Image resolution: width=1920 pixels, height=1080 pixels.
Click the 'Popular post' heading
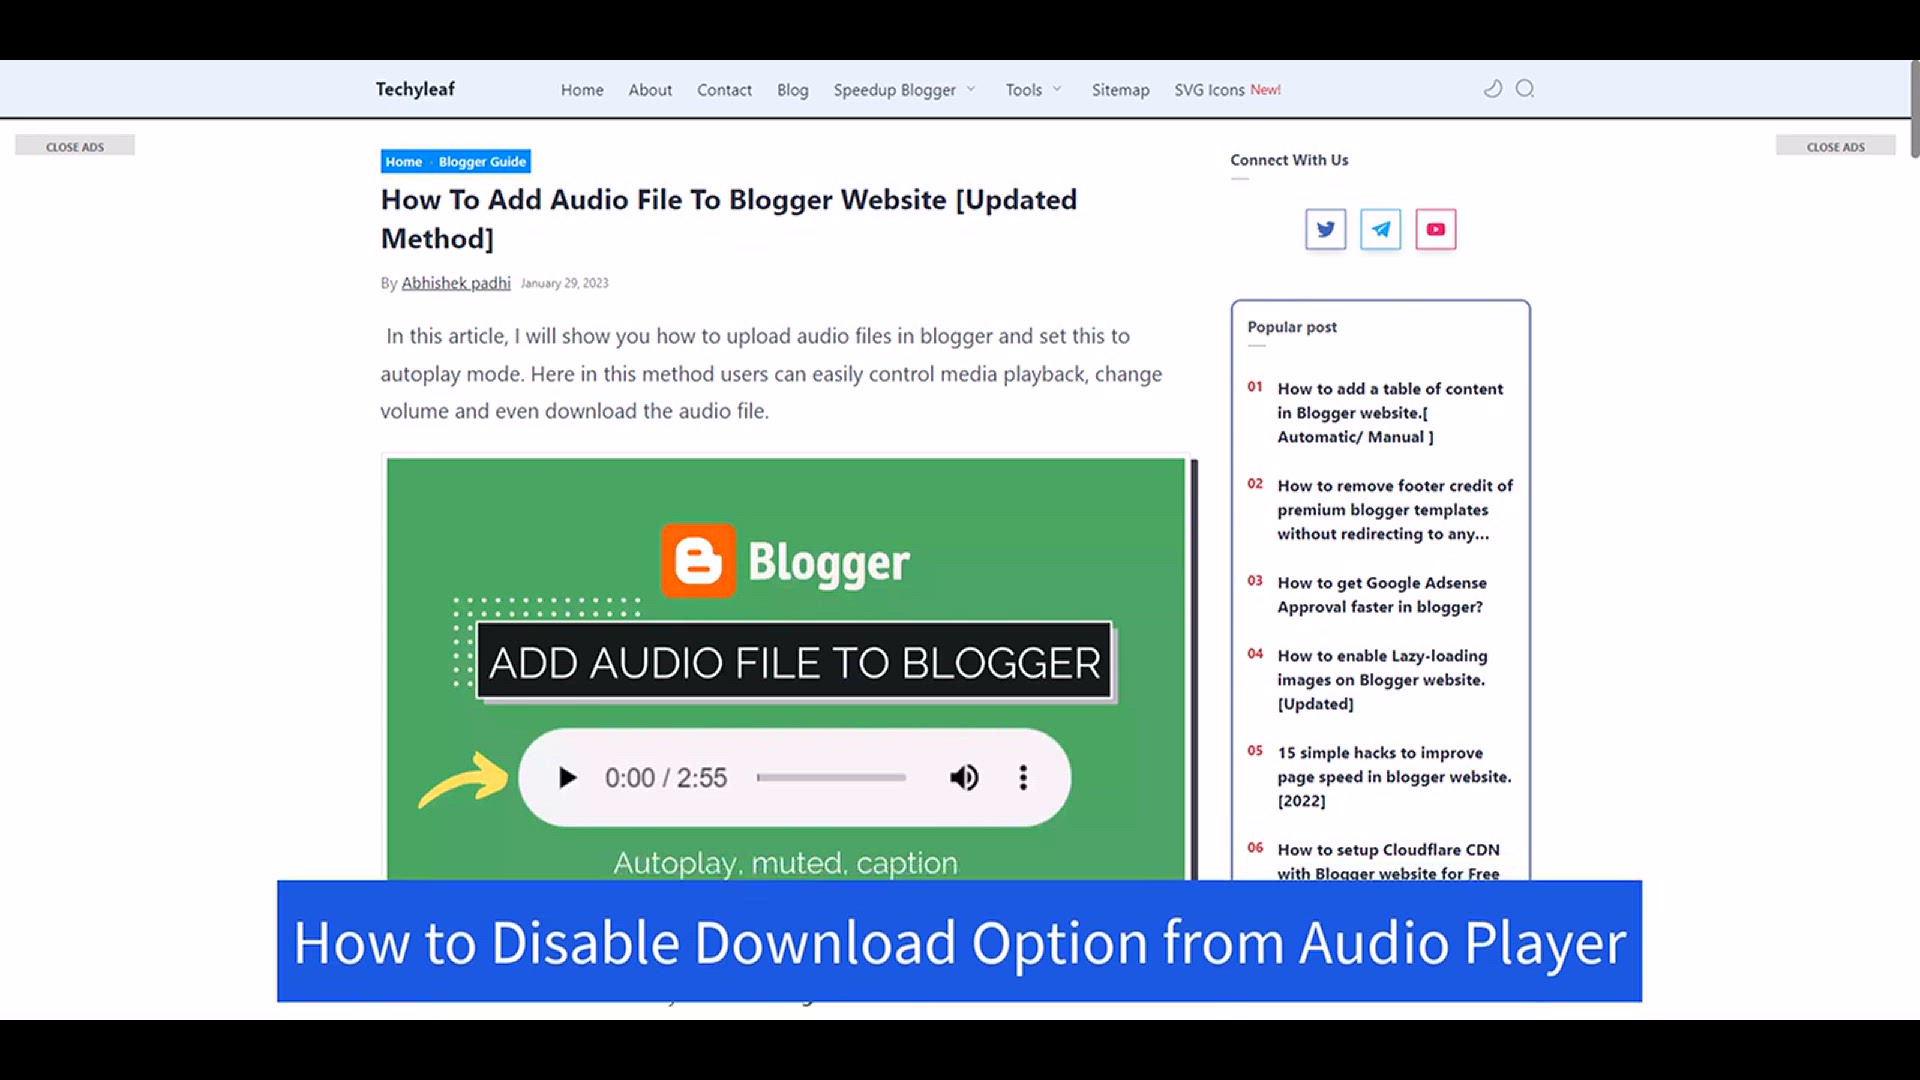pyautogui.click(x=1292, y=327)
